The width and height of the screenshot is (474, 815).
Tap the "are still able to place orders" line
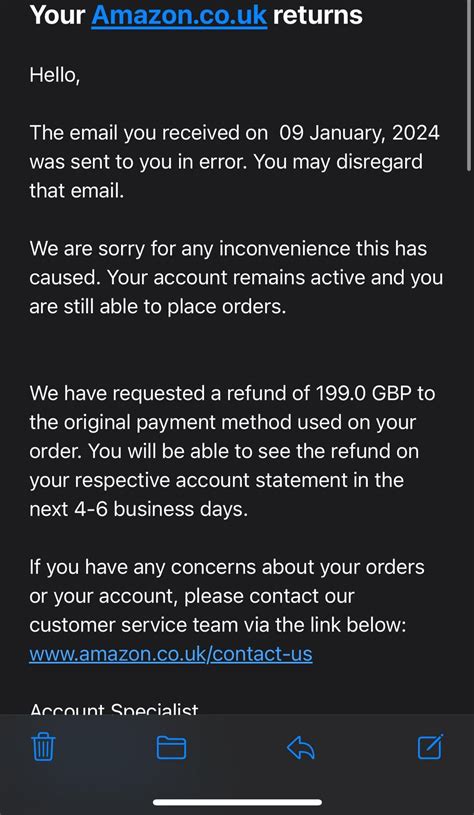tap(158, 307)
